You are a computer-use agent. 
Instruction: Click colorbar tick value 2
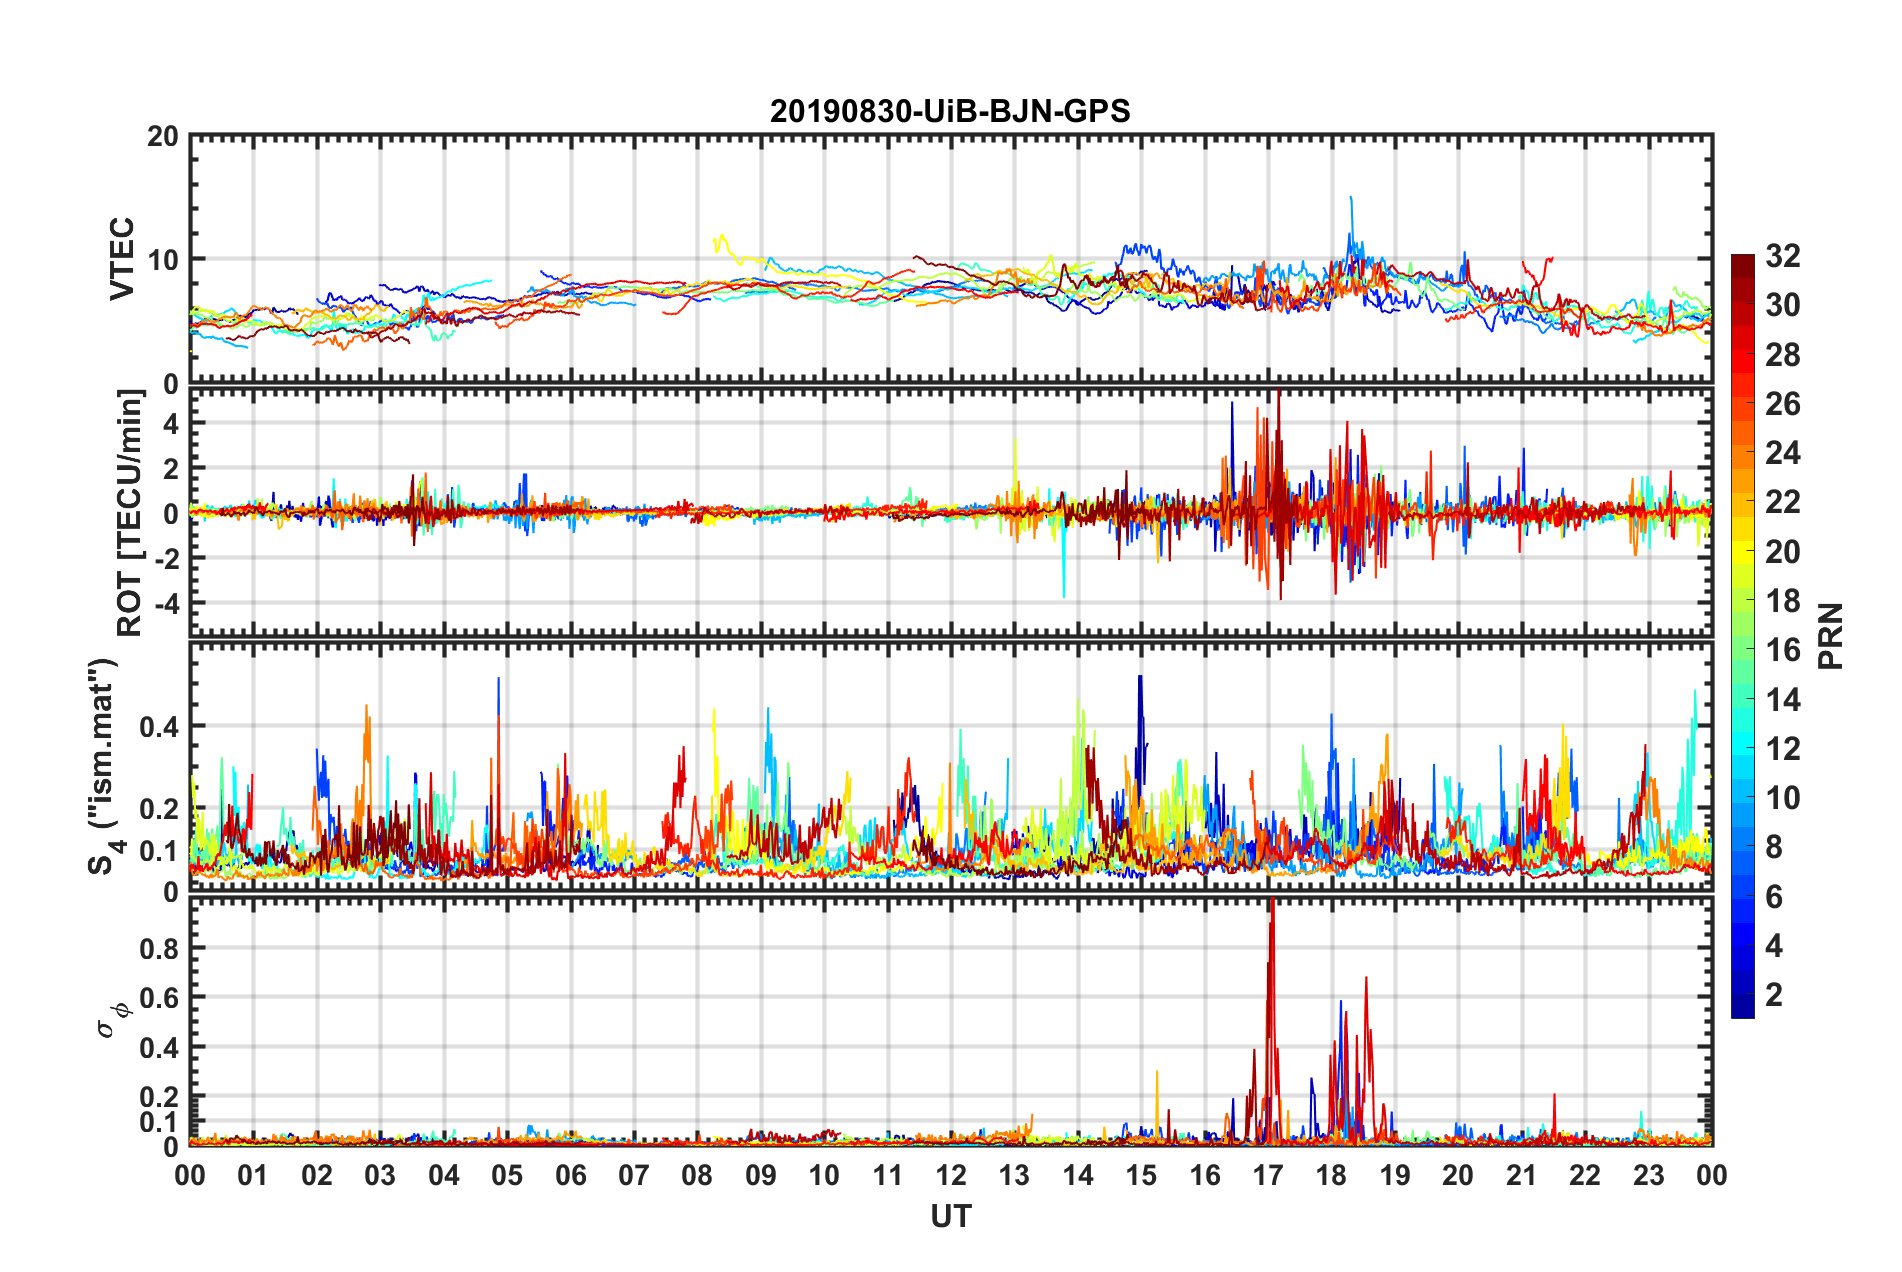(x=1774, y=995)
